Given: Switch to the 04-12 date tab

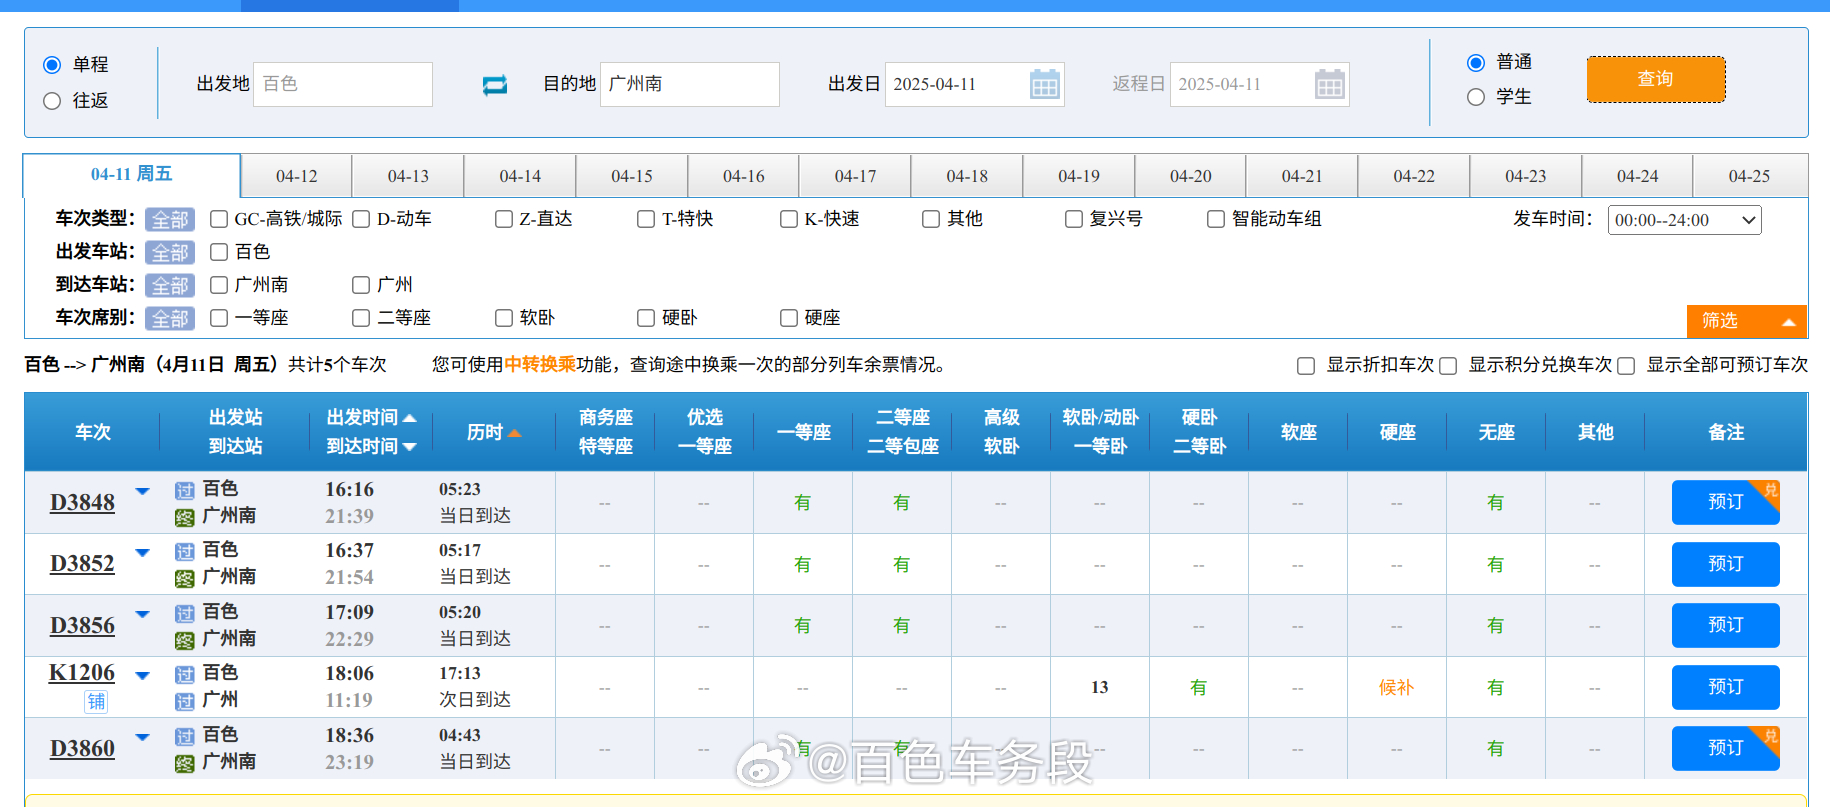Looking at the screenshot, I should [x=296, y=176].
